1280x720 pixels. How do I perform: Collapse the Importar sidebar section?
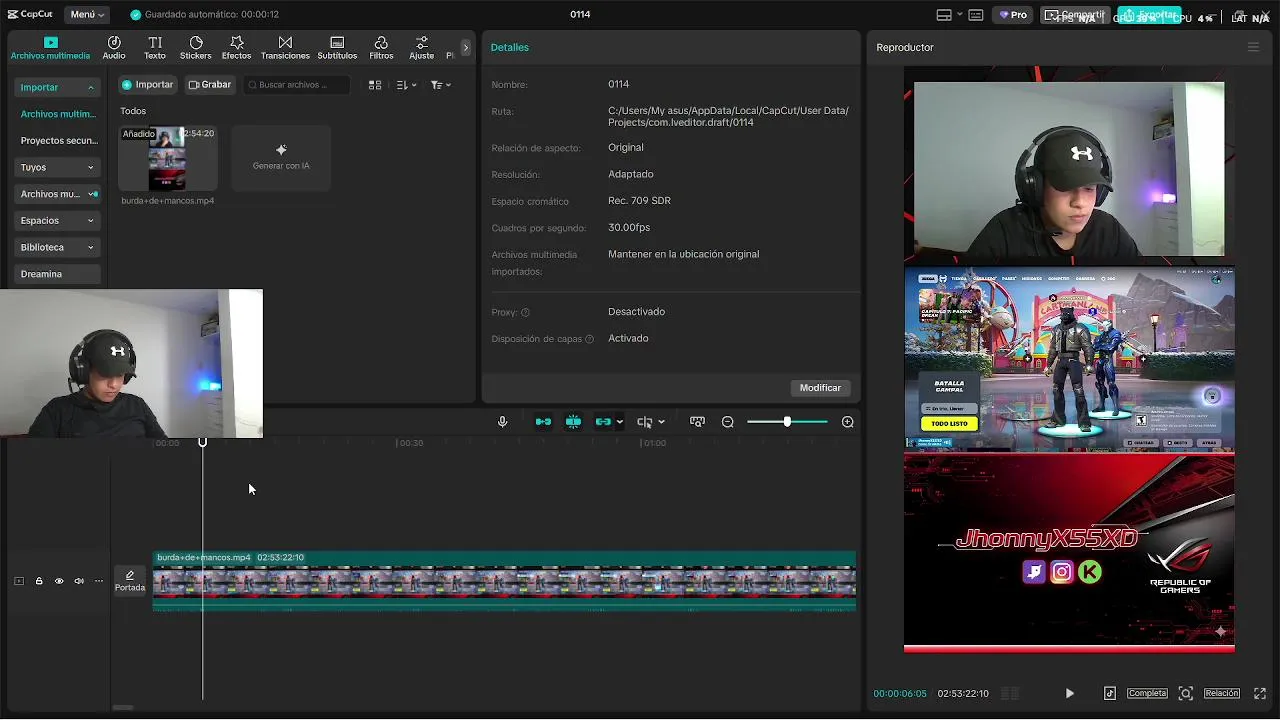tap(57, 87)
